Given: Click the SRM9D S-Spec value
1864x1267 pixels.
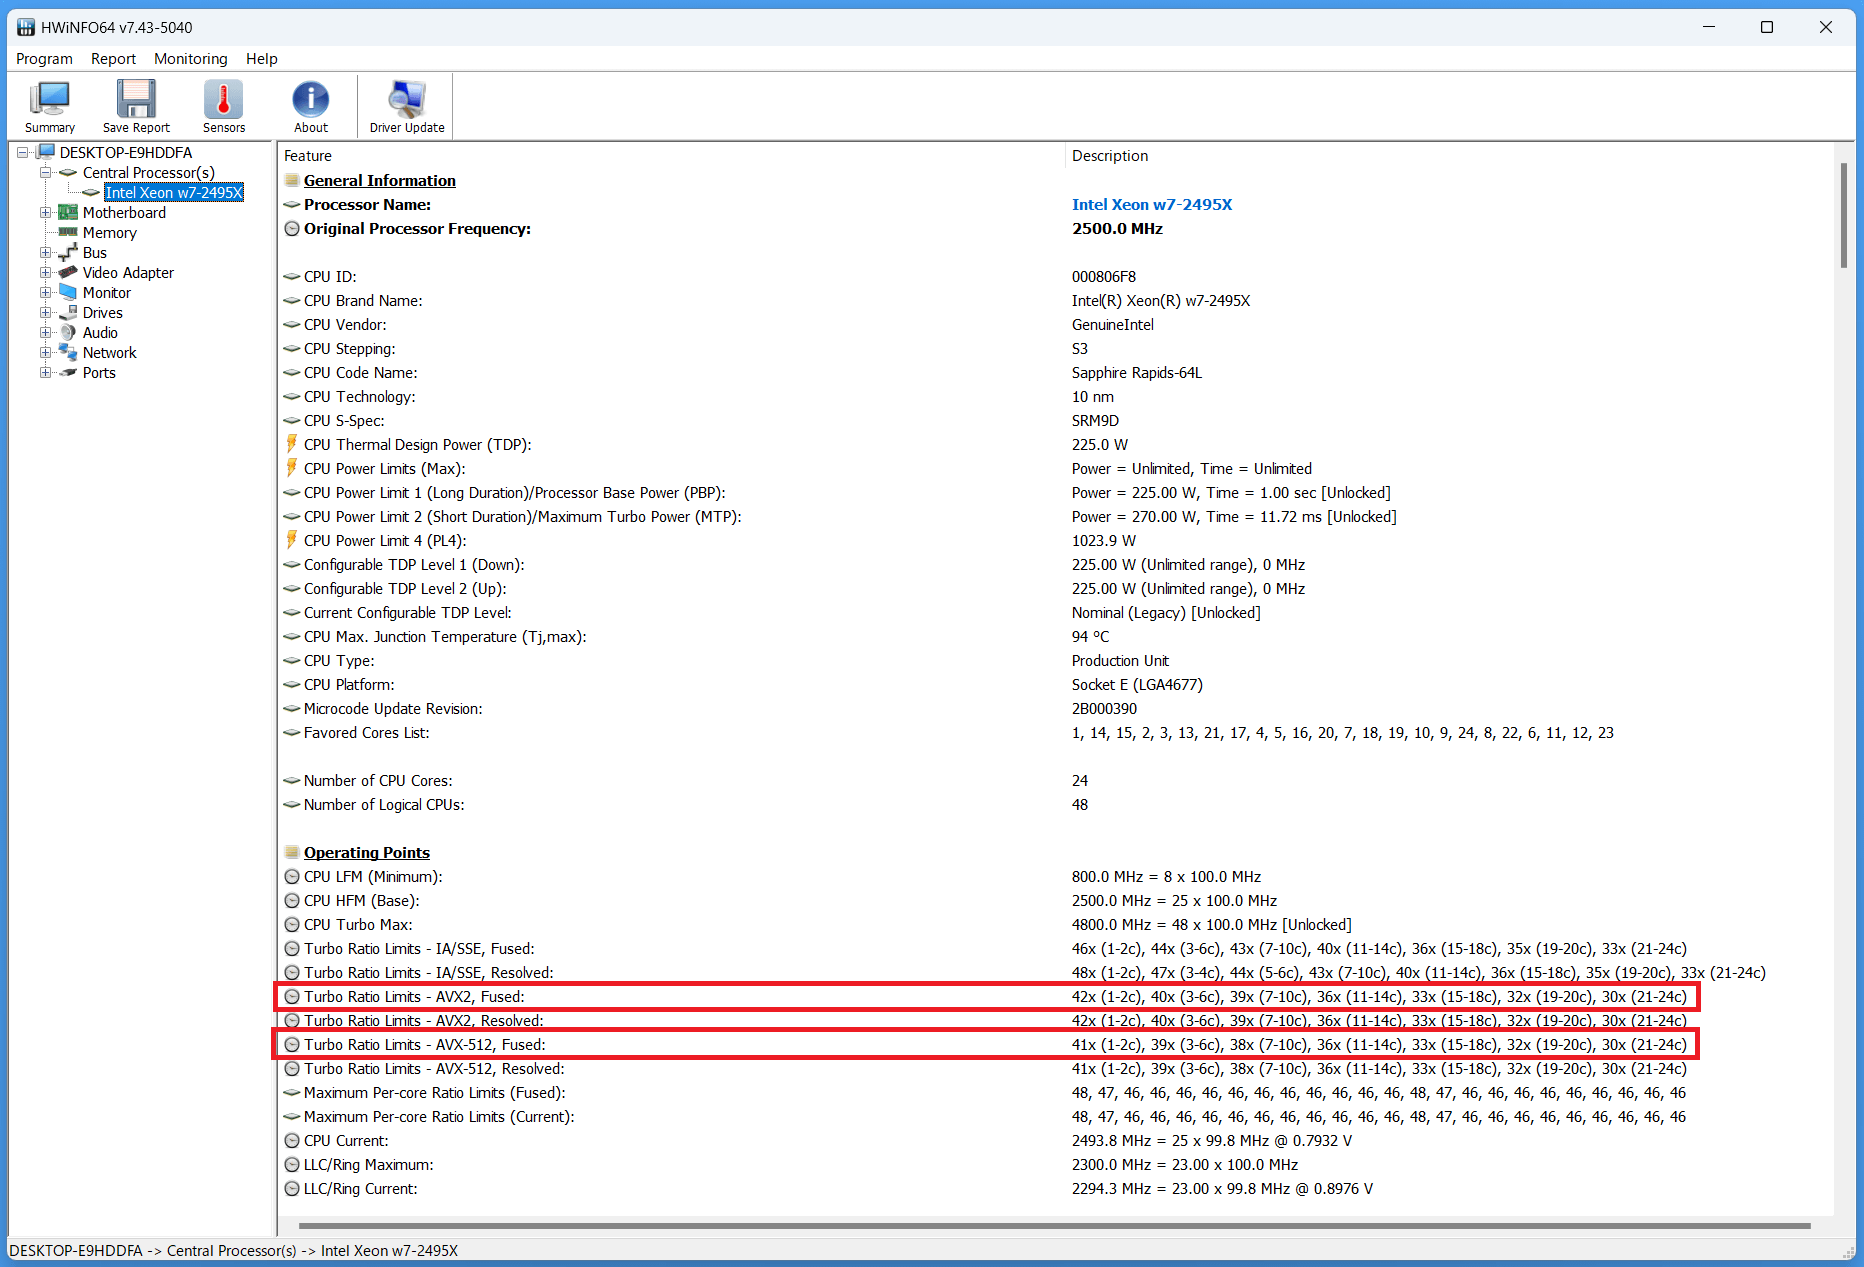Looking at the screenshot, I should [x=1095, y=420].
